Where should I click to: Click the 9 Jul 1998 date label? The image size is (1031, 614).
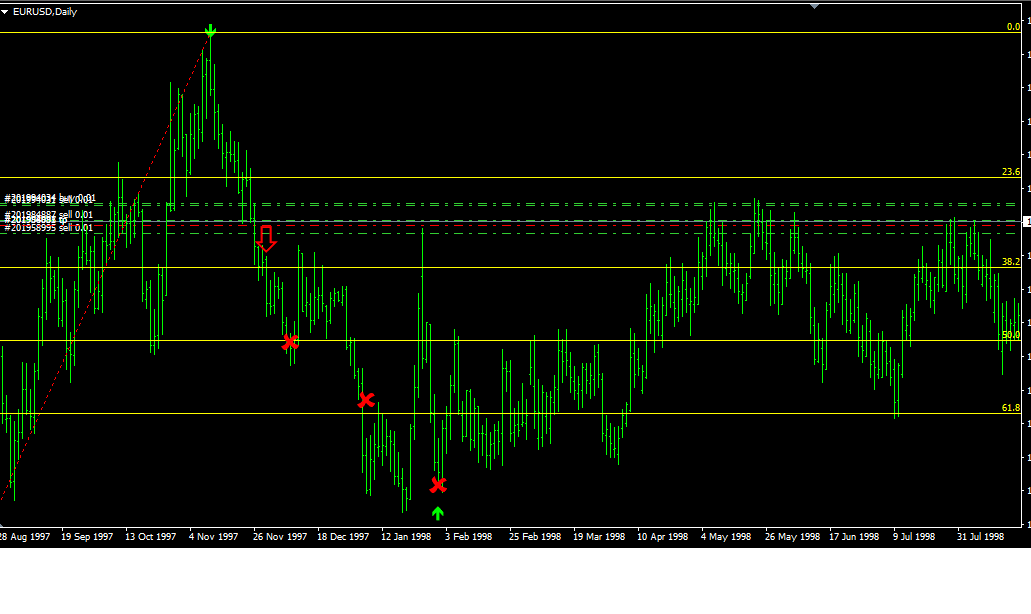pos(914,536)
